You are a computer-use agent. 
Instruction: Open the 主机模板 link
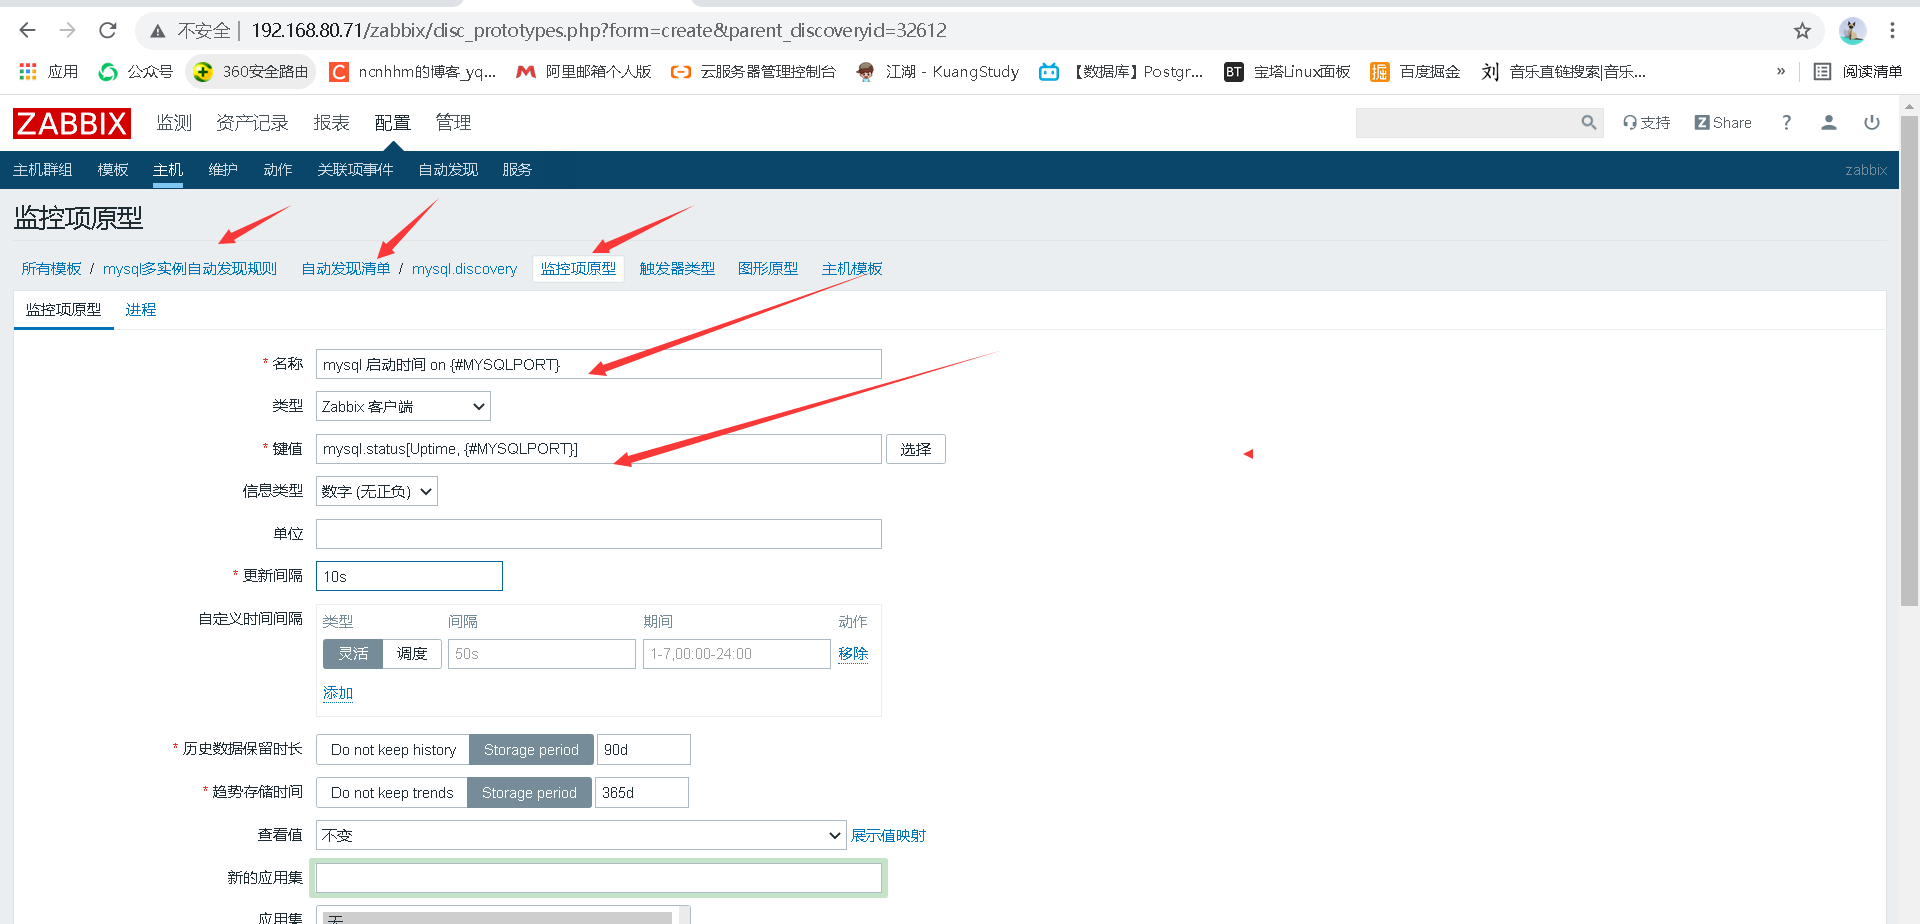(852, 269)
